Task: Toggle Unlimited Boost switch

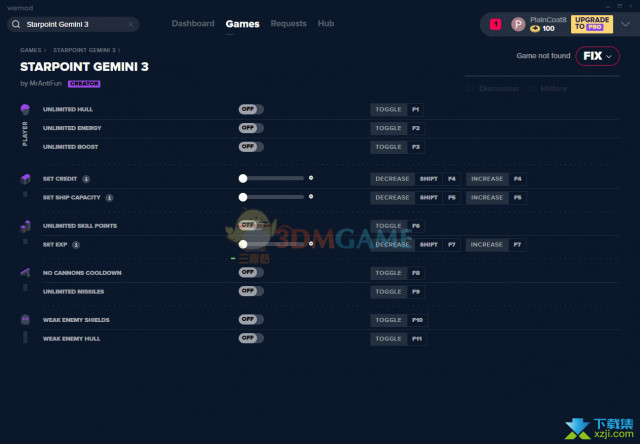Action: [251, 147]
